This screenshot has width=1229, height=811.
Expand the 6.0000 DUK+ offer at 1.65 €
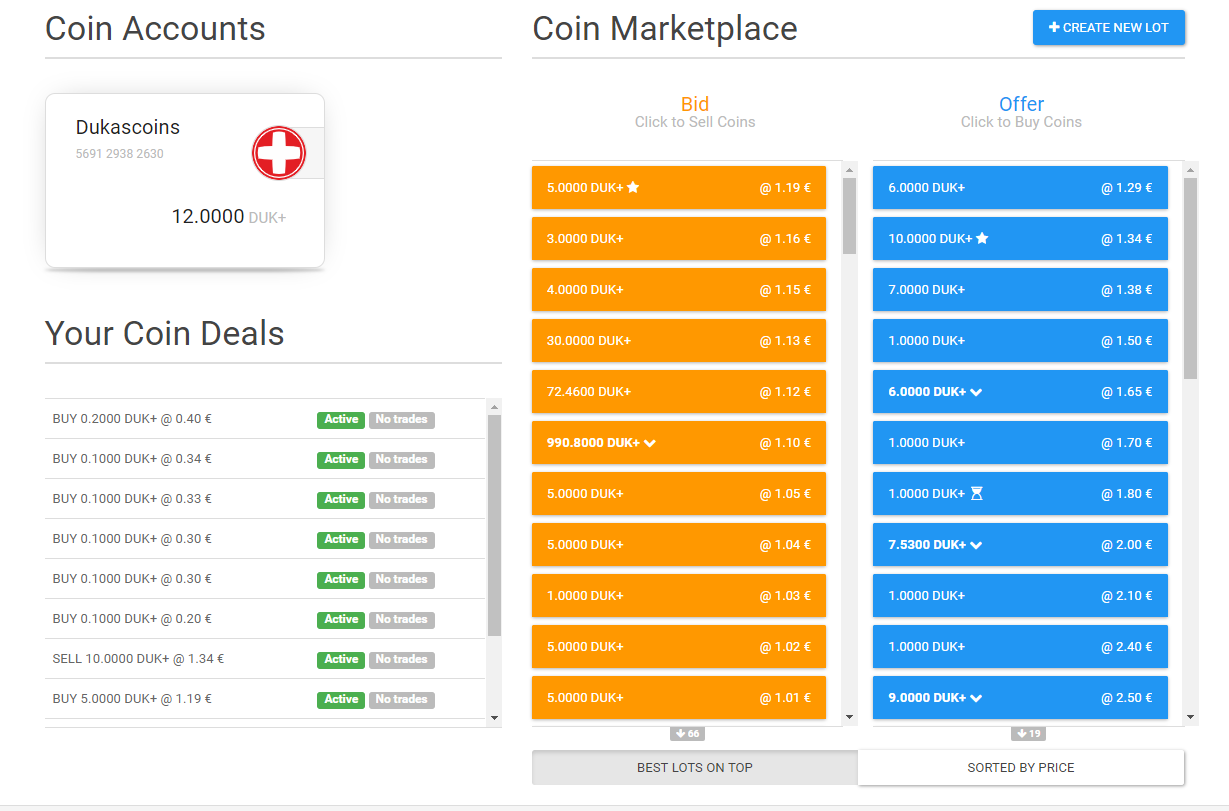coord(976,392)
